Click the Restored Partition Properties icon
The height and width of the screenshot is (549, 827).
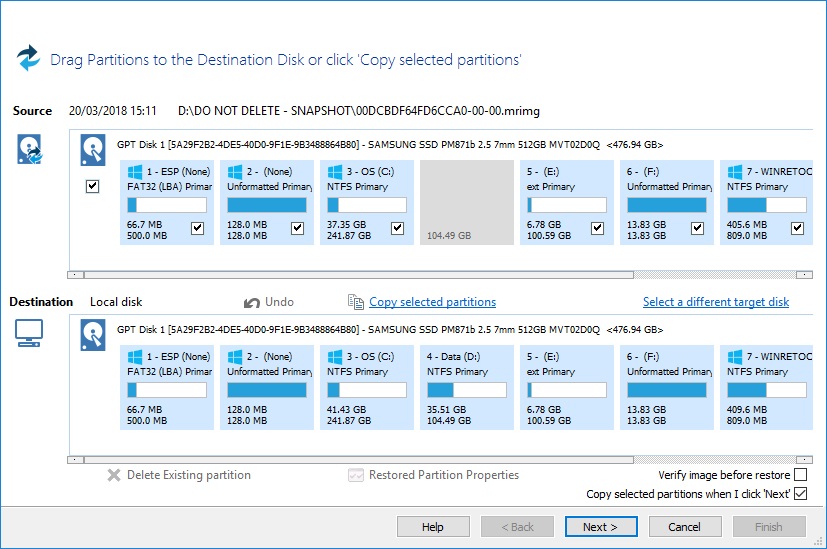pyautogui.click(x=356, y=475)
